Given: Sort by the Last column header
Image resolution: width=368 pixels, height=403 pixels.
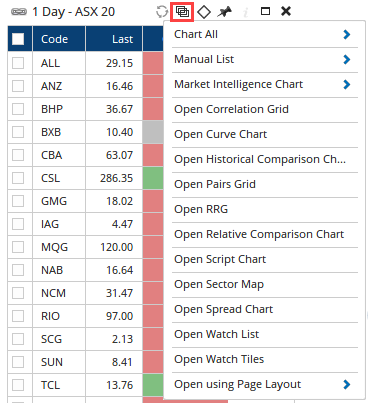Looking at the screenshot, I should [x=114, y=39].
